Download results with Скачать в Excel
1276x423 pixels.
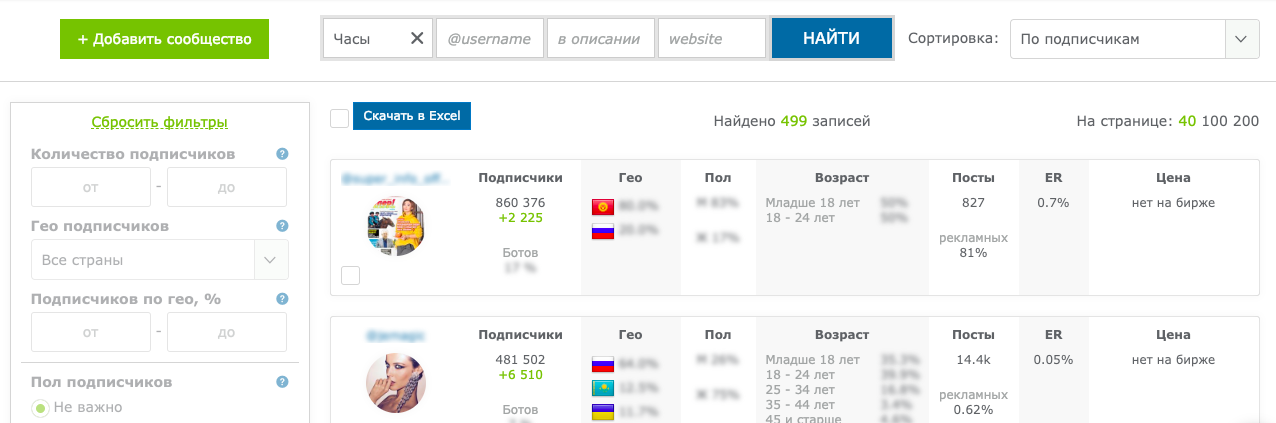click(x=411, y=116)
